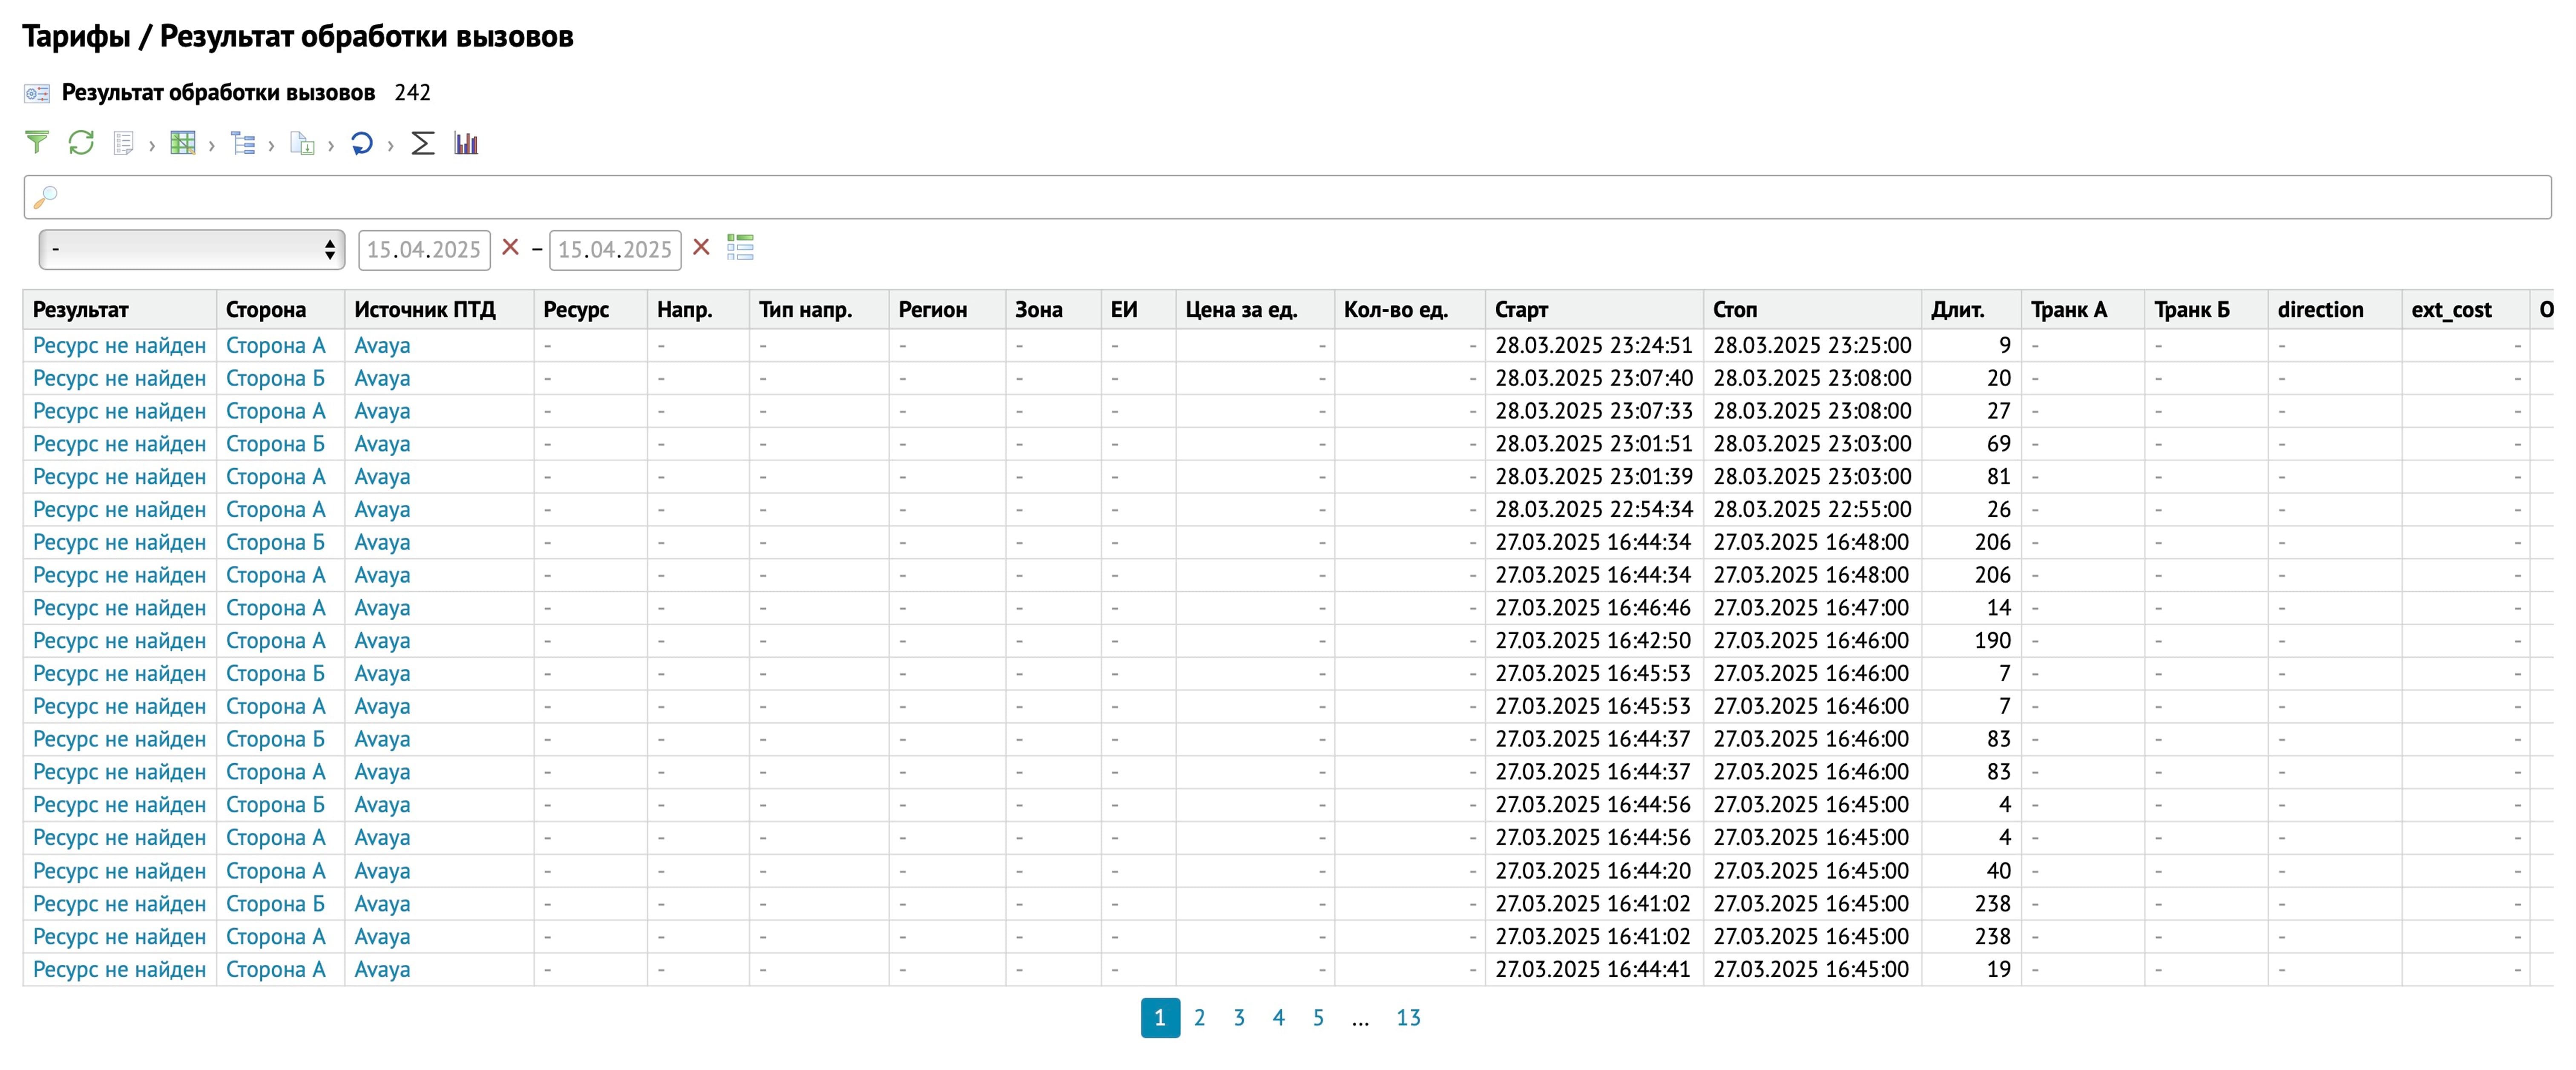Open Сторона А link in 22:54:34 row

275,510
